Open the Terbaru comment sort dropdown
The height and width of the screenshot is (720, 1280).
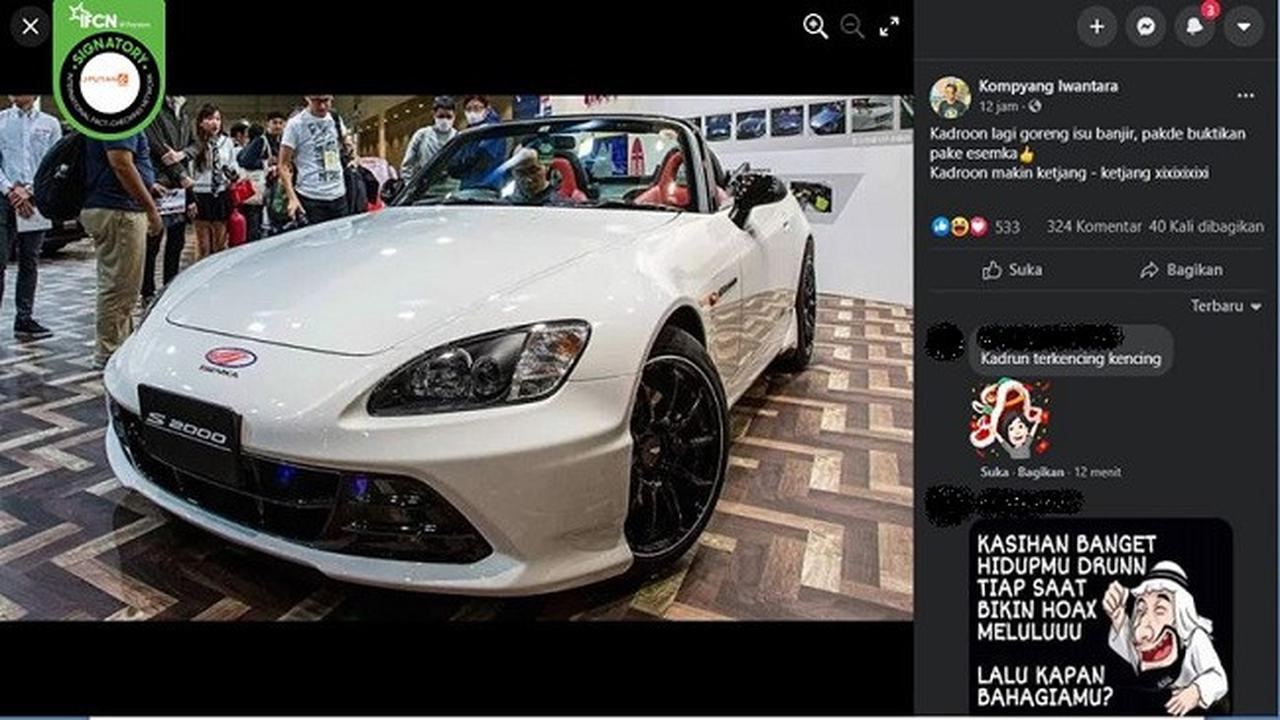click(1225, 306)
